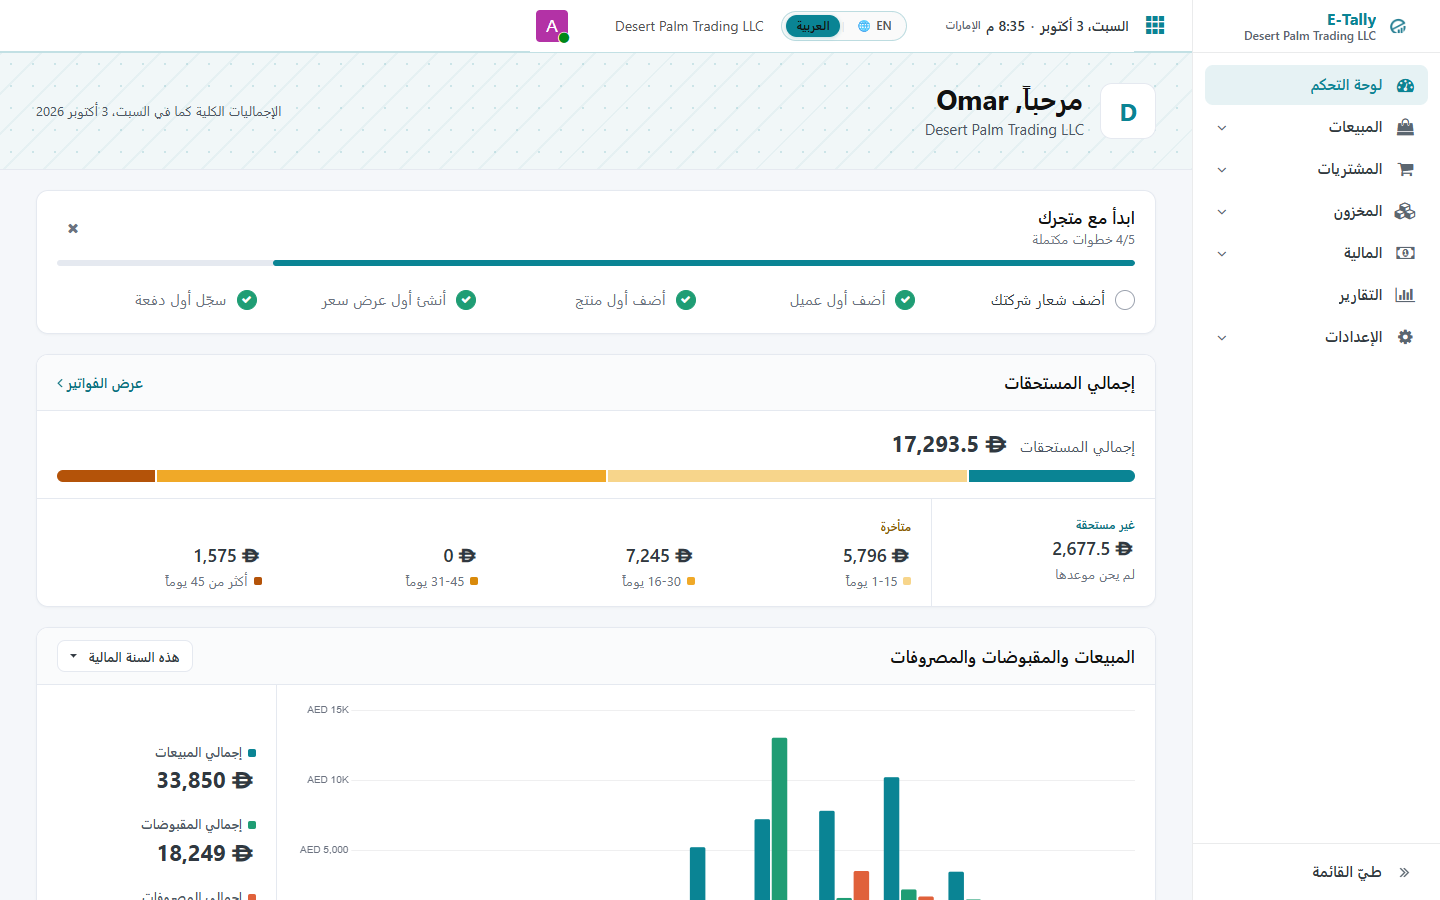
Task: Click the settings gear icon
Action: (1405, 337)
